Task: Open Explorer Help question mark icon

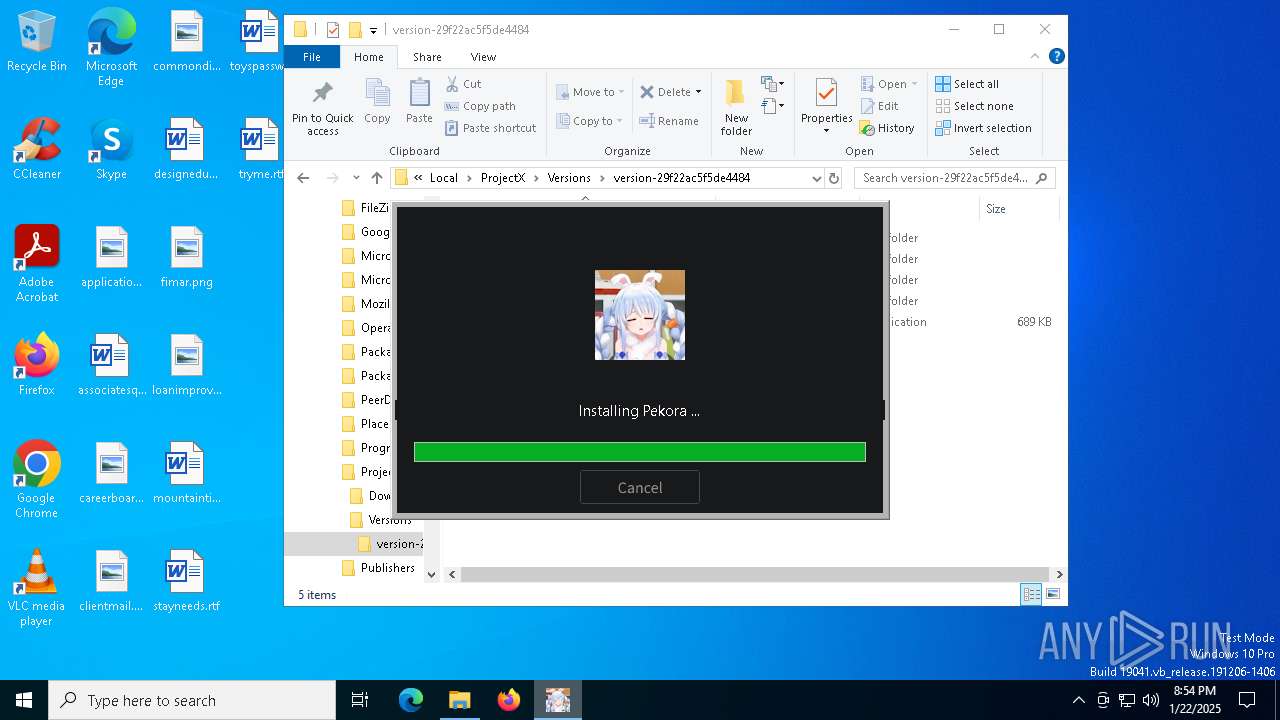Action: 1056,57
